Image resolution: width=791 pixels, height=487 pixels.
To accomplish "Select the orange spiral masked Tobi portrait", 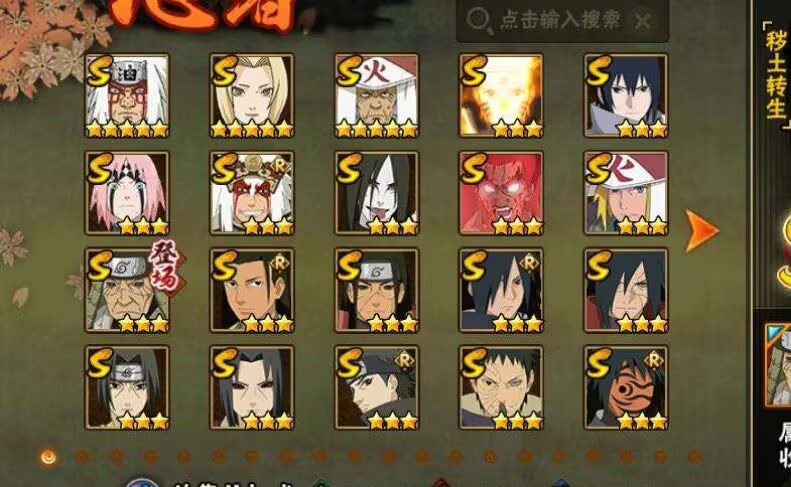I will 626,388.
